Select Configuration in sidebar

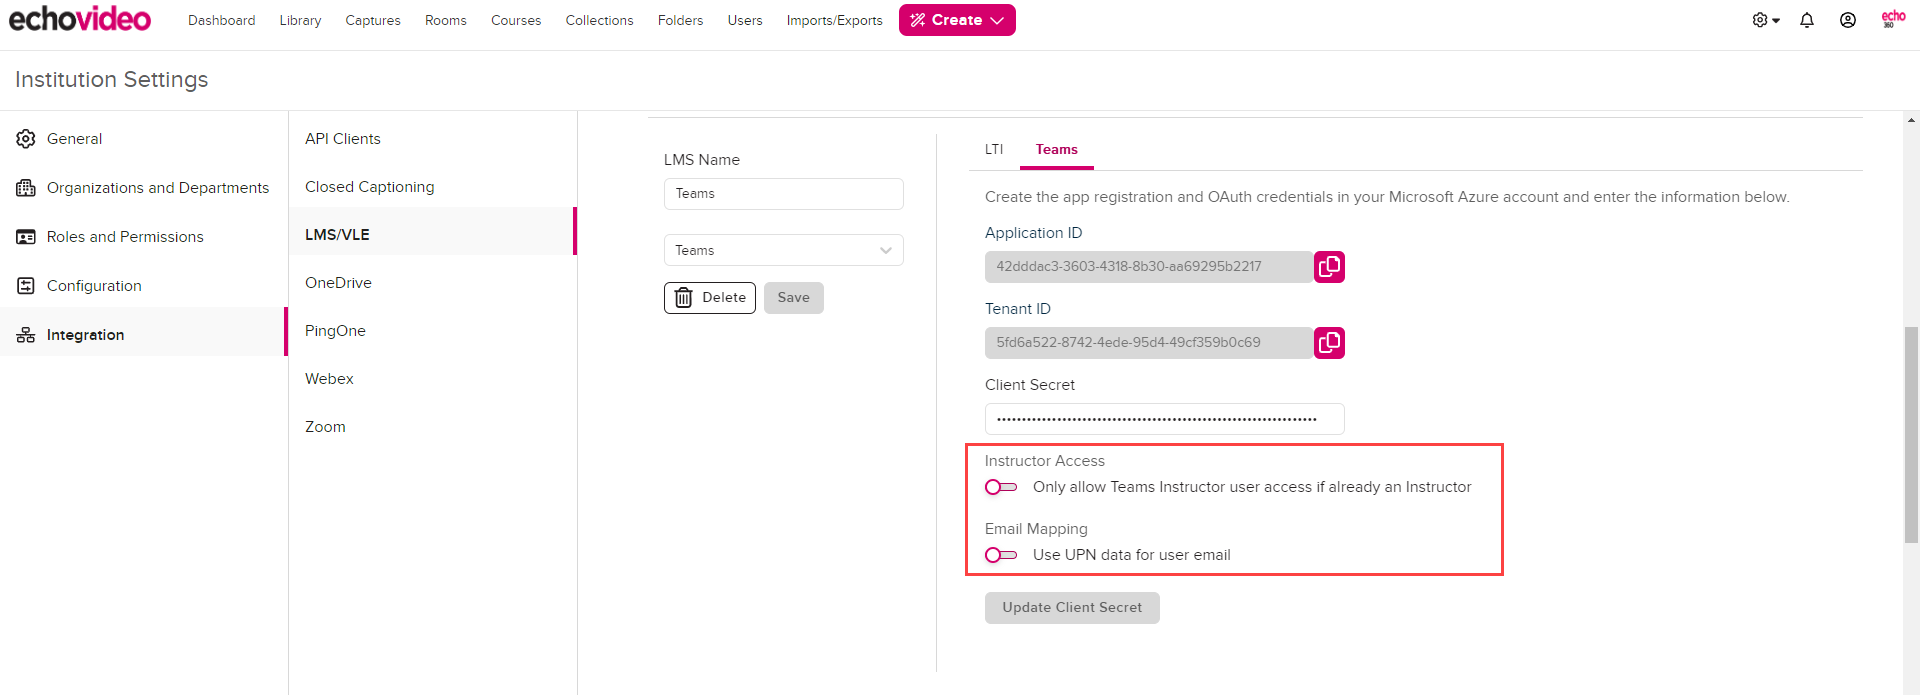click(144, 286)
